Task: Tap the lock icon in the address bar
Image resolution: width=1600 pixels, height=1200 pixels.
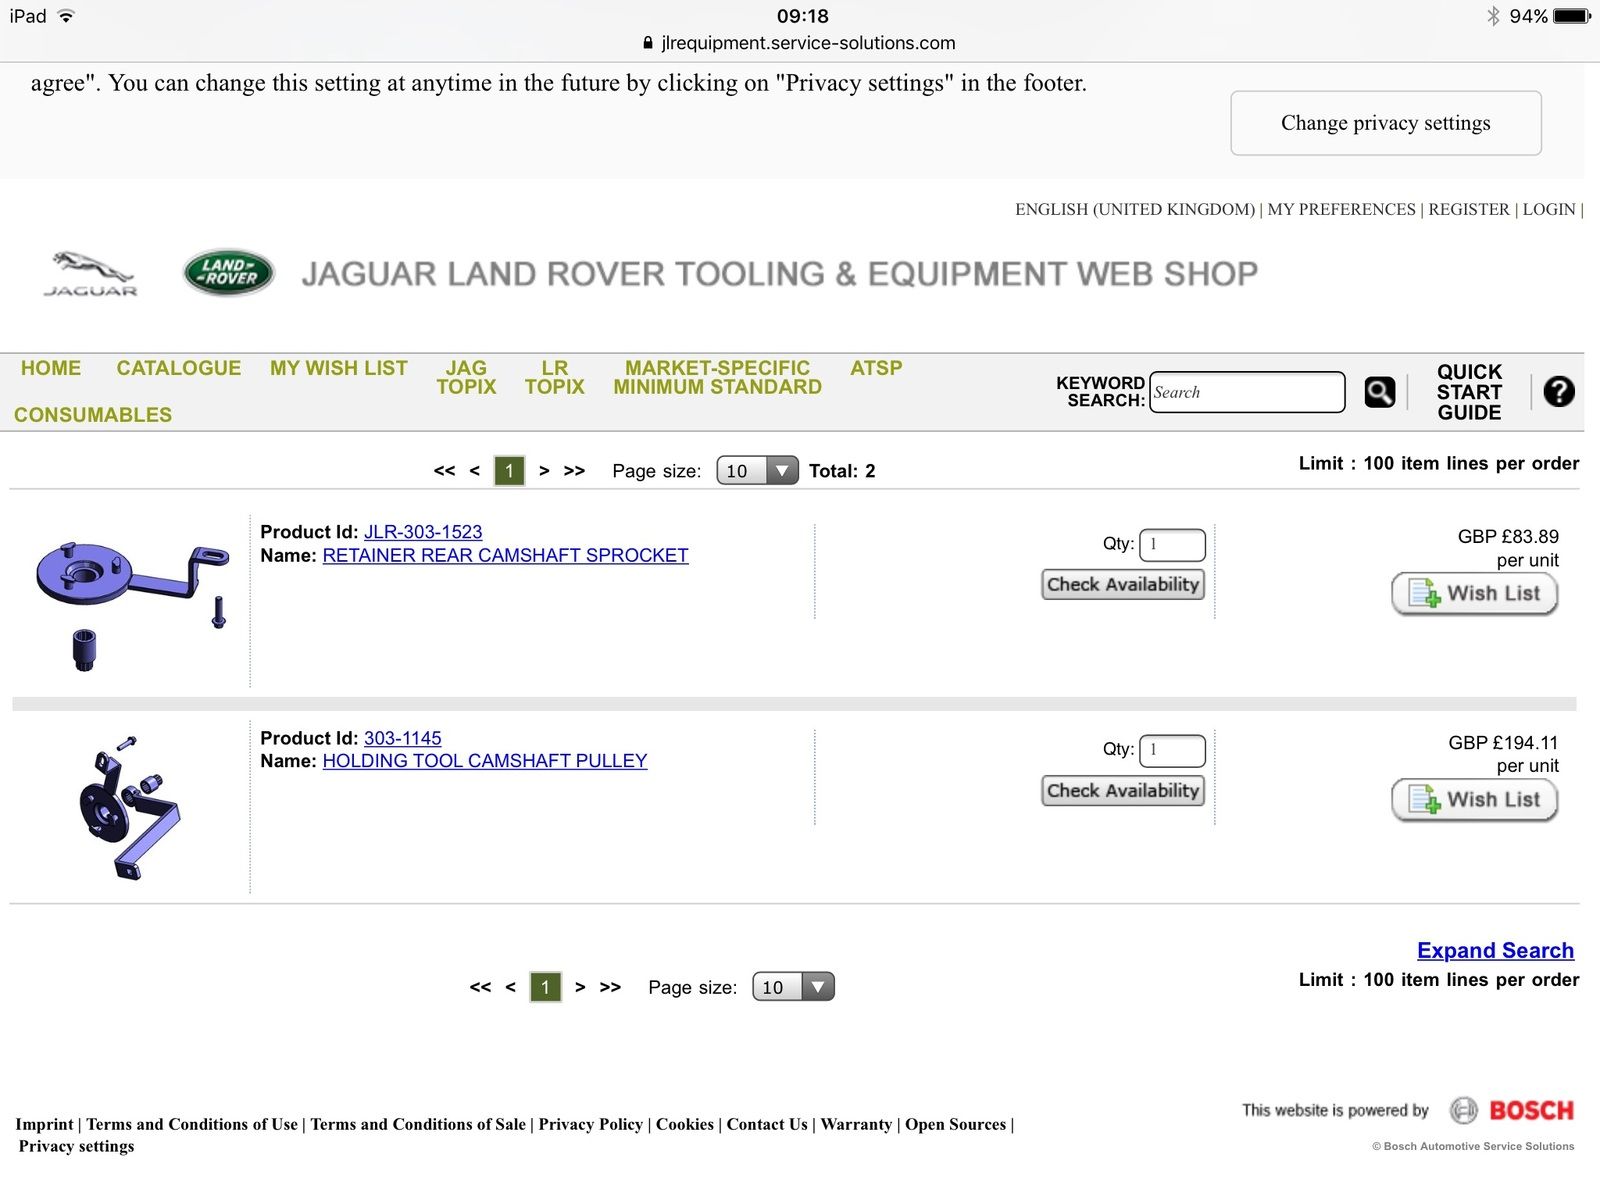Action: (648, 43)
